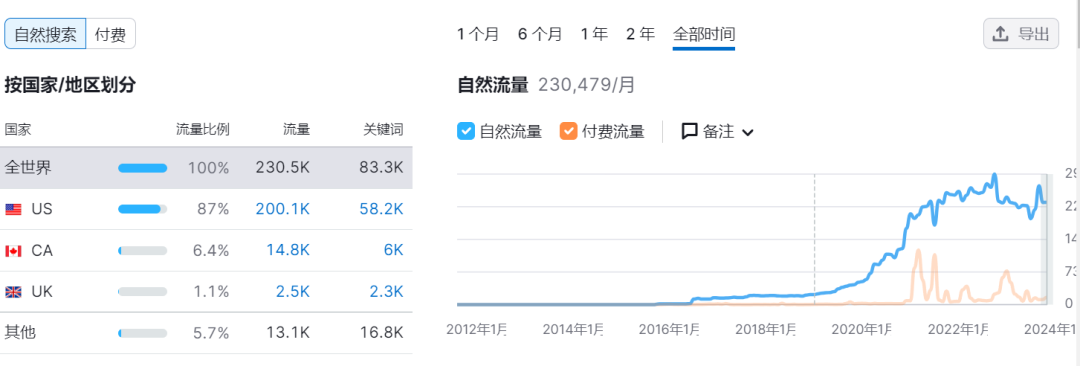
Task: Click the 2012年1月 axis label
Action: [476, 329]
